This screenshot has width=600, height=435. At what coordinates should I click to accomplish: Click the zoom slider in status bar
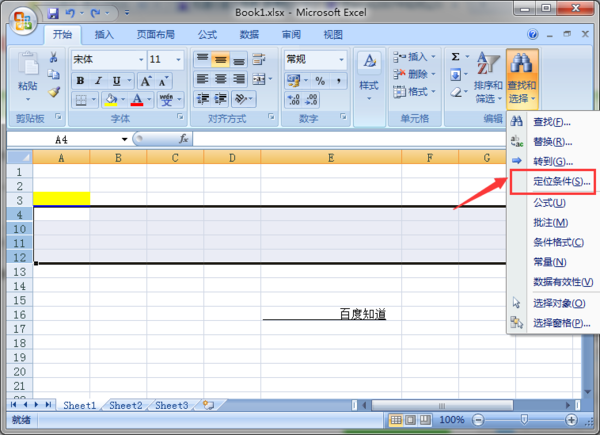(525, 419)
